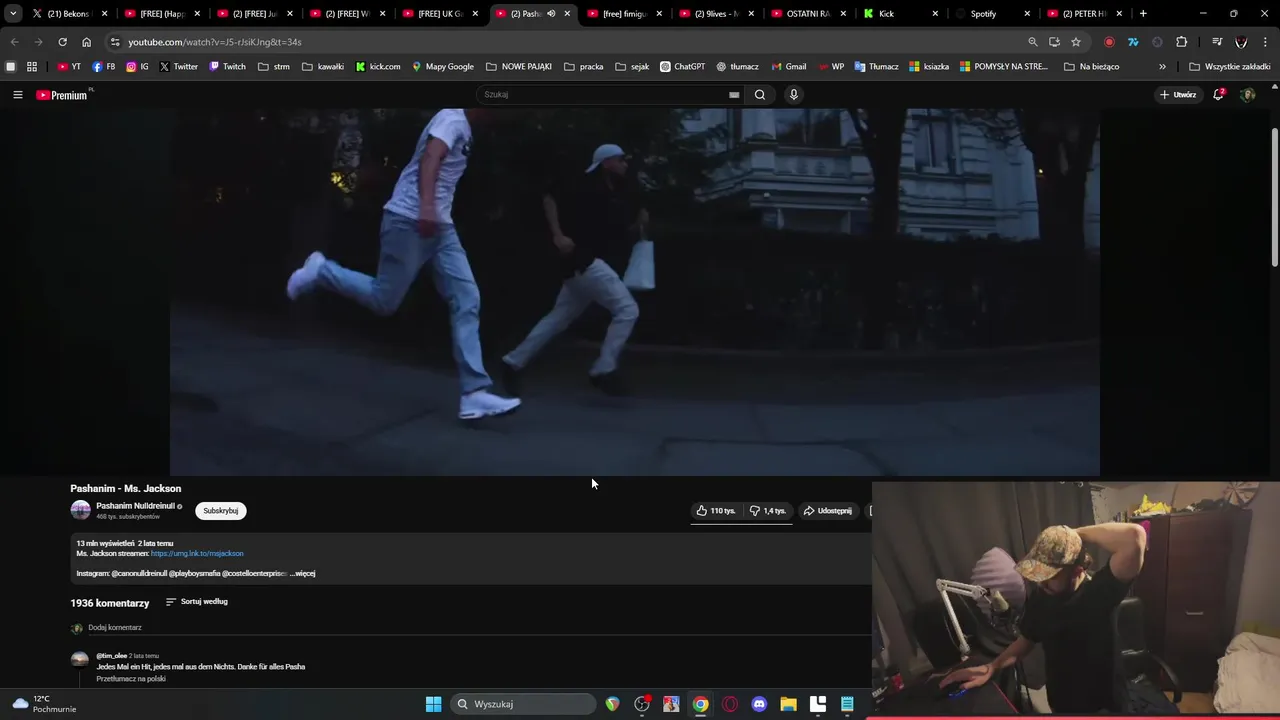This screenshot has width=1280, height=720.
Task: Subscribe using the Subskrybuj button
Action: [x=220, y=511]
